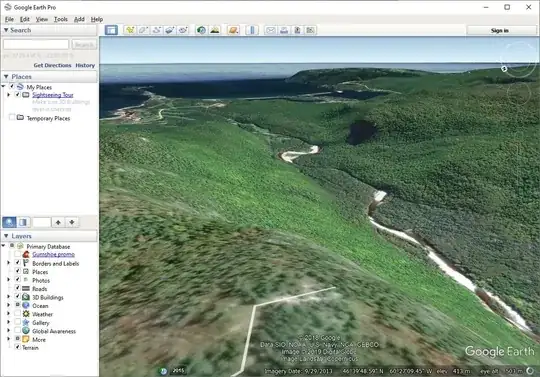The width and height of the screenshot is (540, 377).
Task: Expand the 3D Buildings layer tree
Action: click(x=9, y=297)
